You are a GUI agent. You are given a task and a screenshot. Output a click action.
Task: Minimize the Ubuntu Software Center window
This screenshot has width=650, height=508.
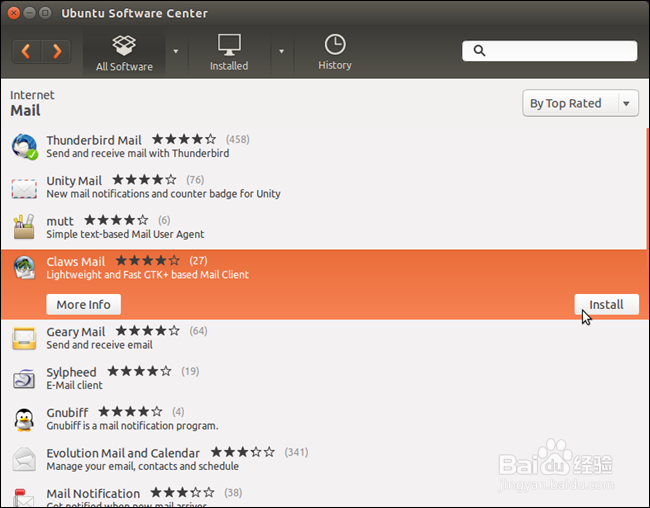point(29,13)
